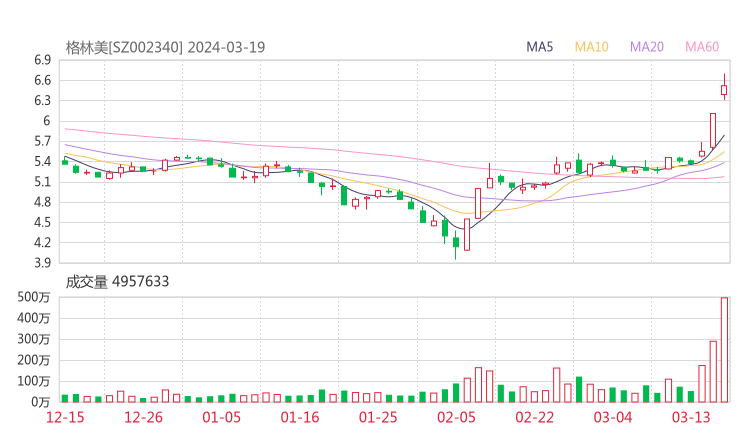Click the 5.4 price axis label
Image resolution: width=740 pixels, height=440 pixels.
point(42,161)
